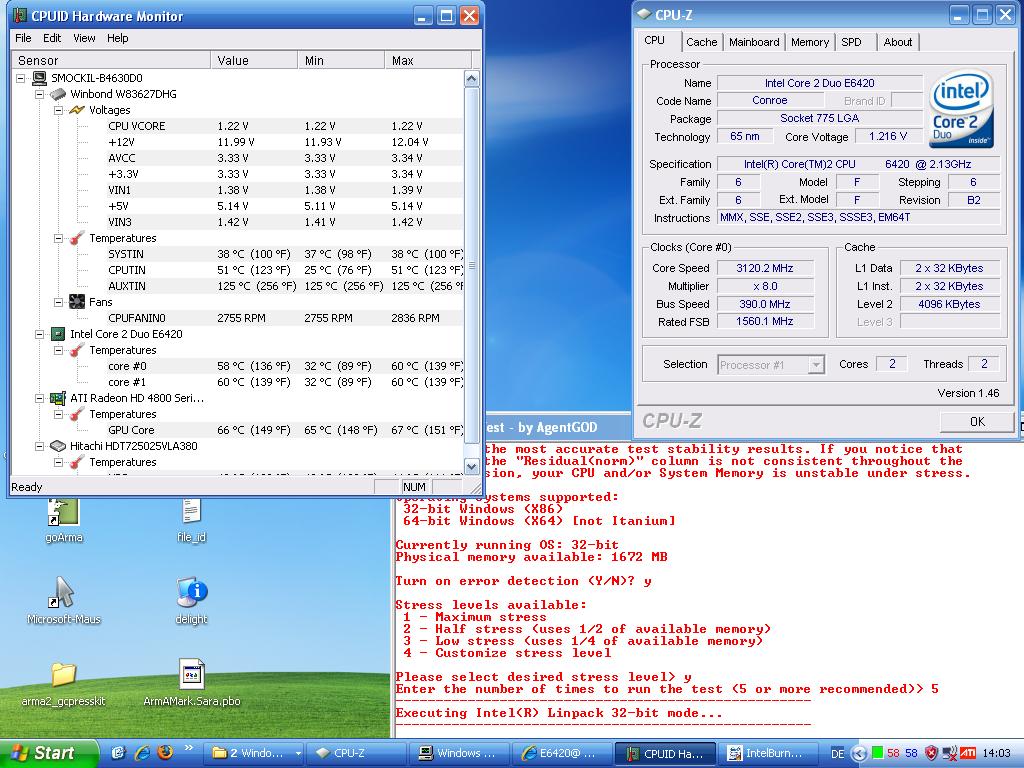Screen dimensions: 1024x768
Task: Click the Intel Core 2 Duo CPU icon
Action: [x=58, y=334]
